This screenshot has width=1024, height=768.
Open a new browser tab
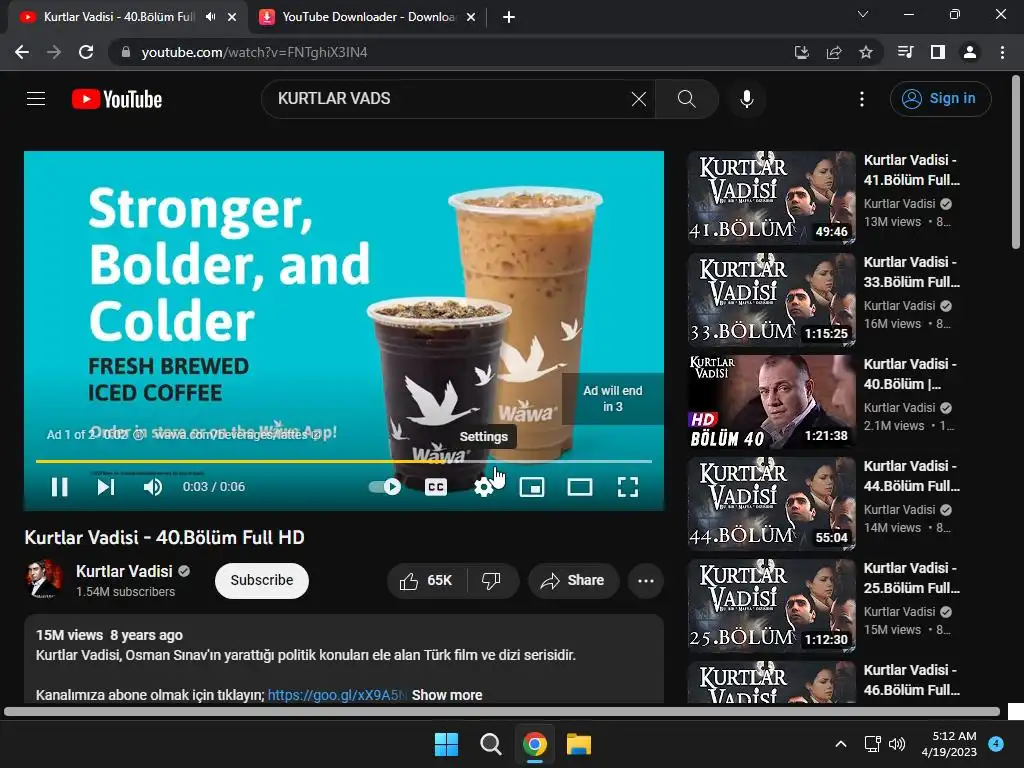[509, 17]
